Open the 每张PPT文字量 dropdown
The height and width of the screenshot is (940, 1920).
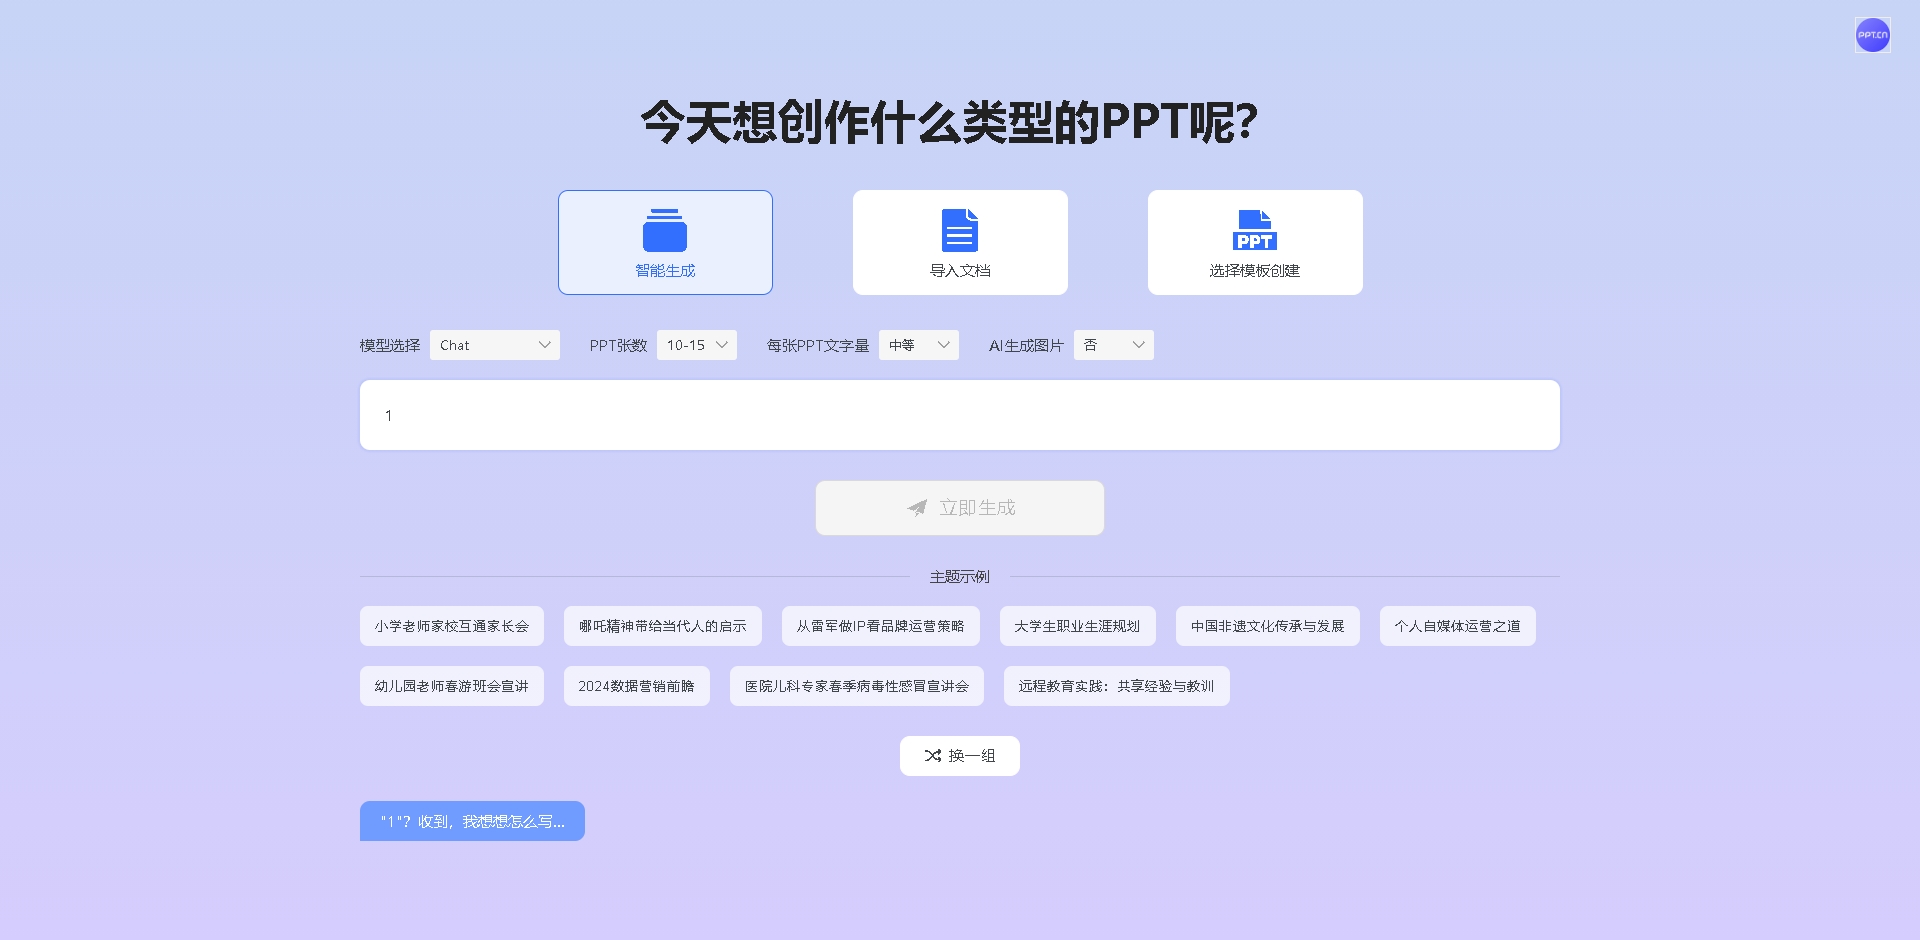click(x=918, y=345)
